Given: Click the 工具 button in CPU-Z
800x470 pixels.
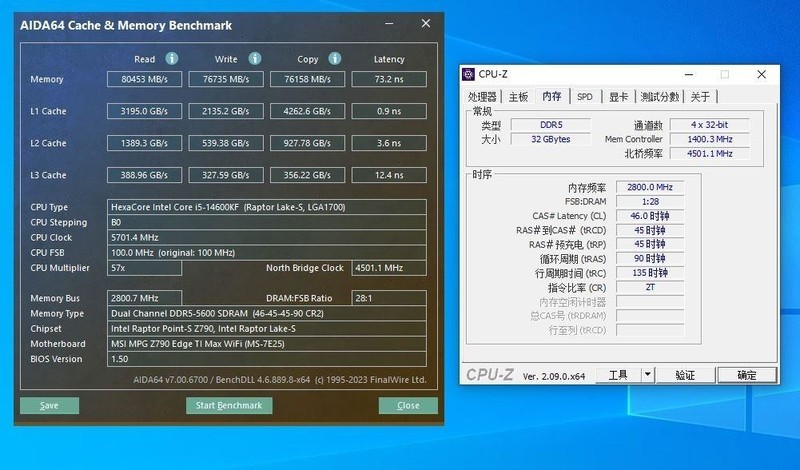Looking at the screenshot, I should click(x=618, y=375).
